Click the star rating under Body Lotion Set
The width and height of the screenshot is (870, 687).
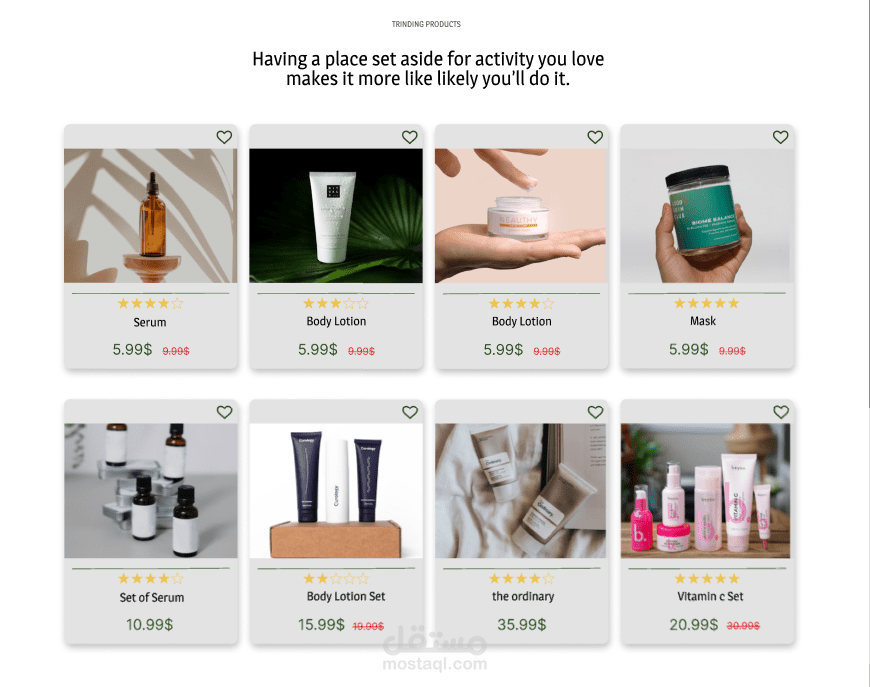(x=336, y=579)
